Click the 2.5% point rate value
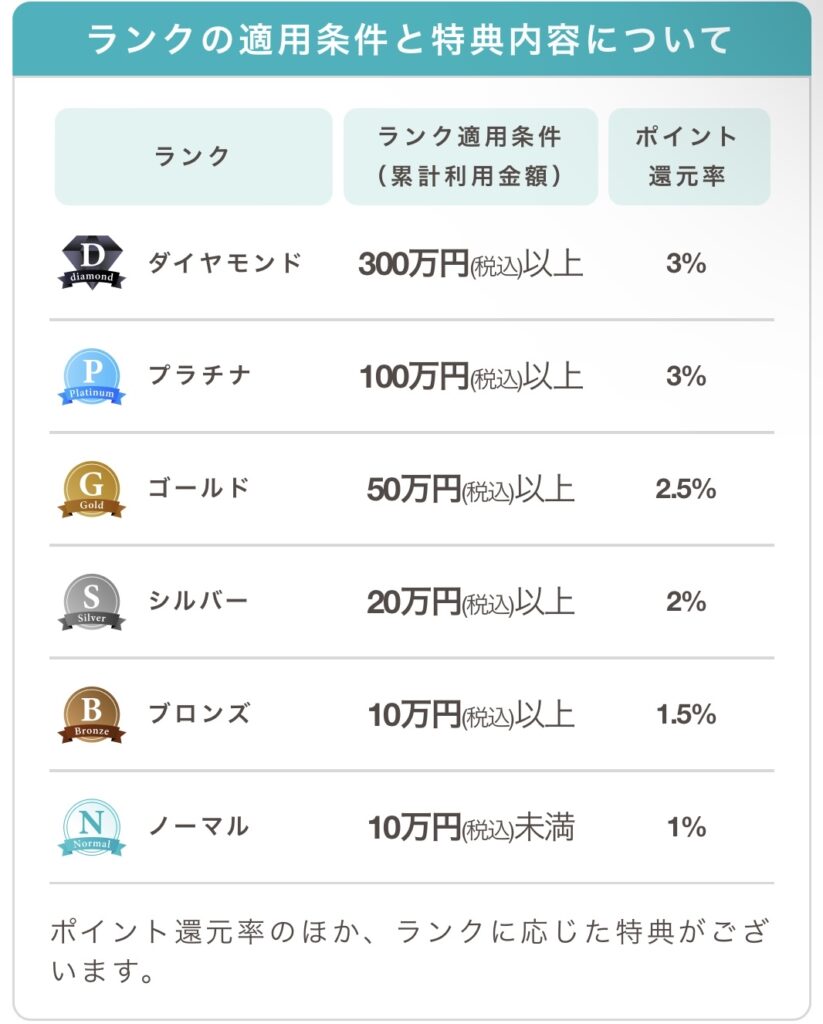Viewport: 823px width, 1024px height. [686, 489]
